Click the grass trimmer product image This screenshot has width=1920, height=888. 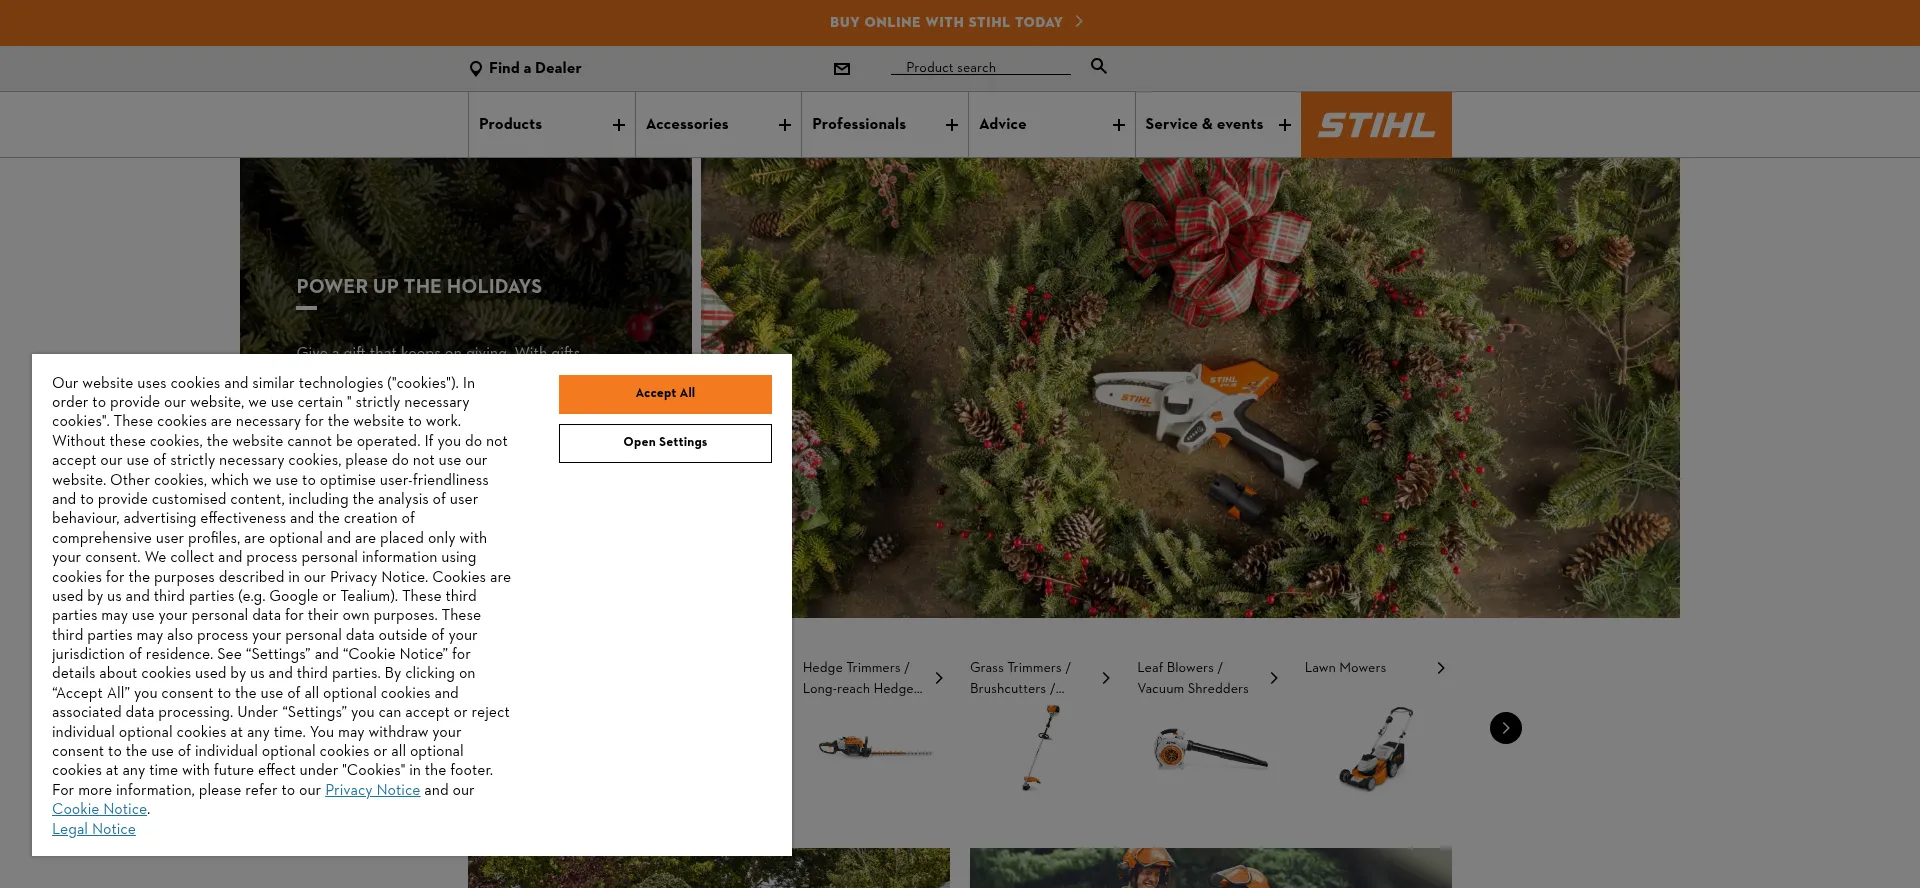[x=1040, y=747]
